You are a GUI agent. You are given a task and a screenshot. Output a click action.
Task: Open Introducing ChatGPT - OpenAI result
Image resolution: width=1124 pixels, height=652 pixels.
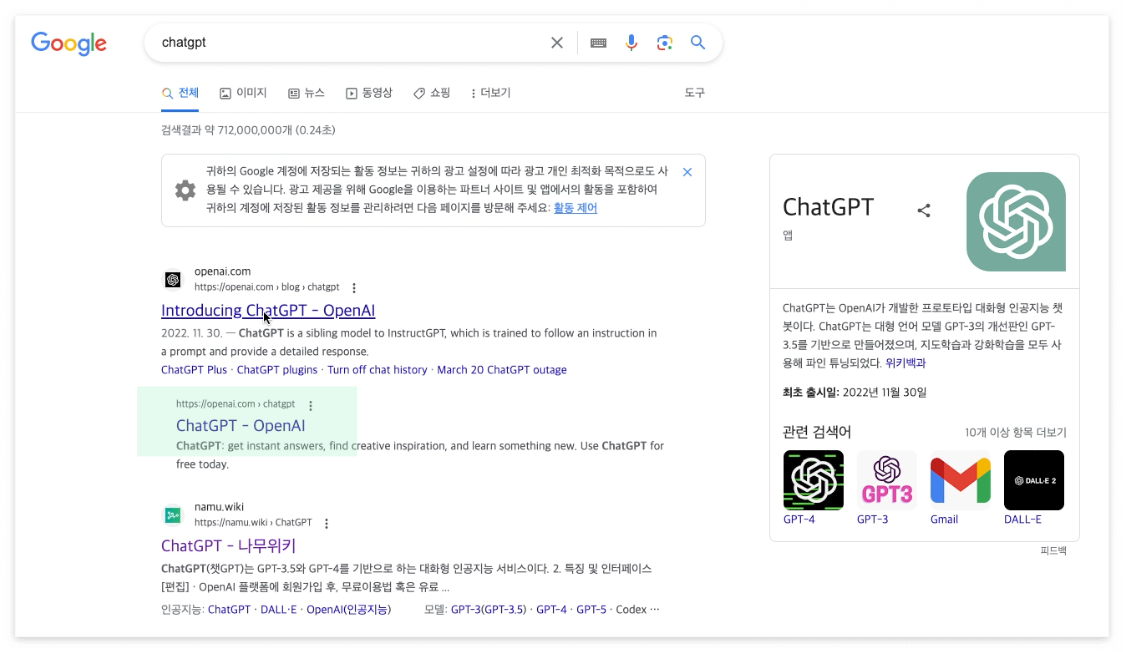coord(268,310)
